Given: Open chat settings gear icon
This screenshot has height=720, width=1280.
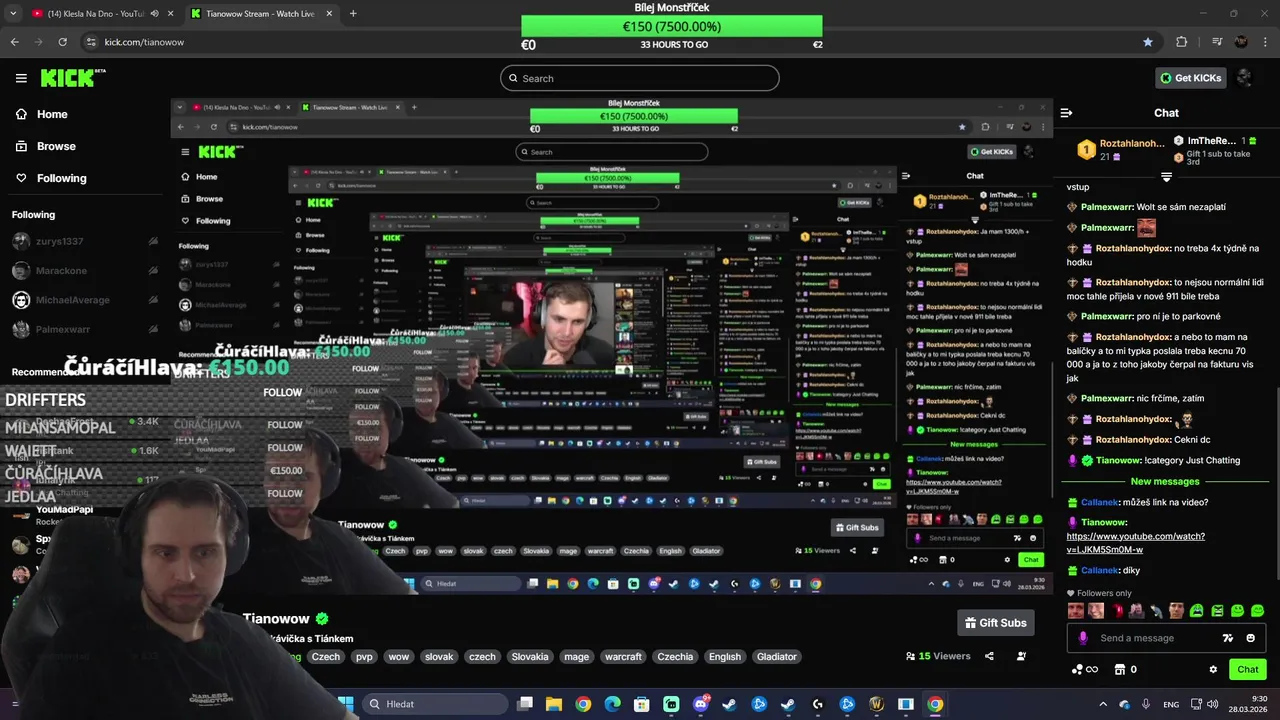Looking at the screenshot, I should (1213, 670).
